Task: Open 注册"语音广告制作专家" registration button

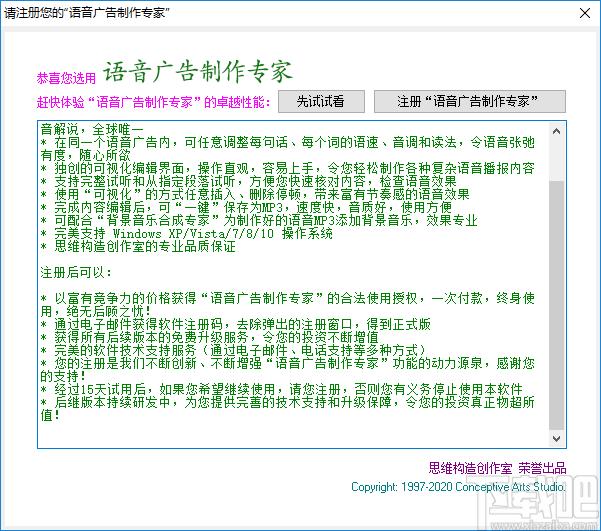Action: click(470, 102)
